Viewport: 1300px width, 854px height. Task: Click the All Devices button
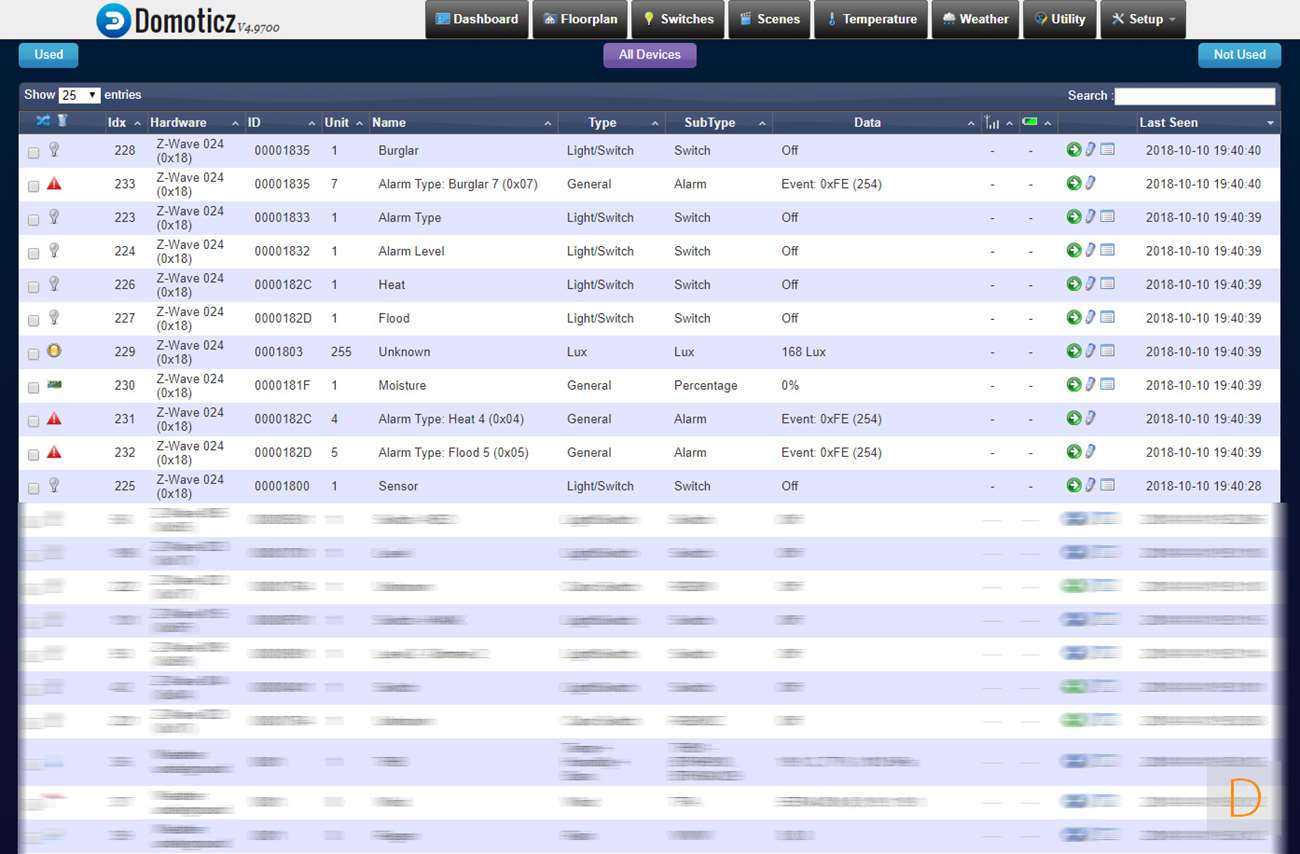(649, 55)
